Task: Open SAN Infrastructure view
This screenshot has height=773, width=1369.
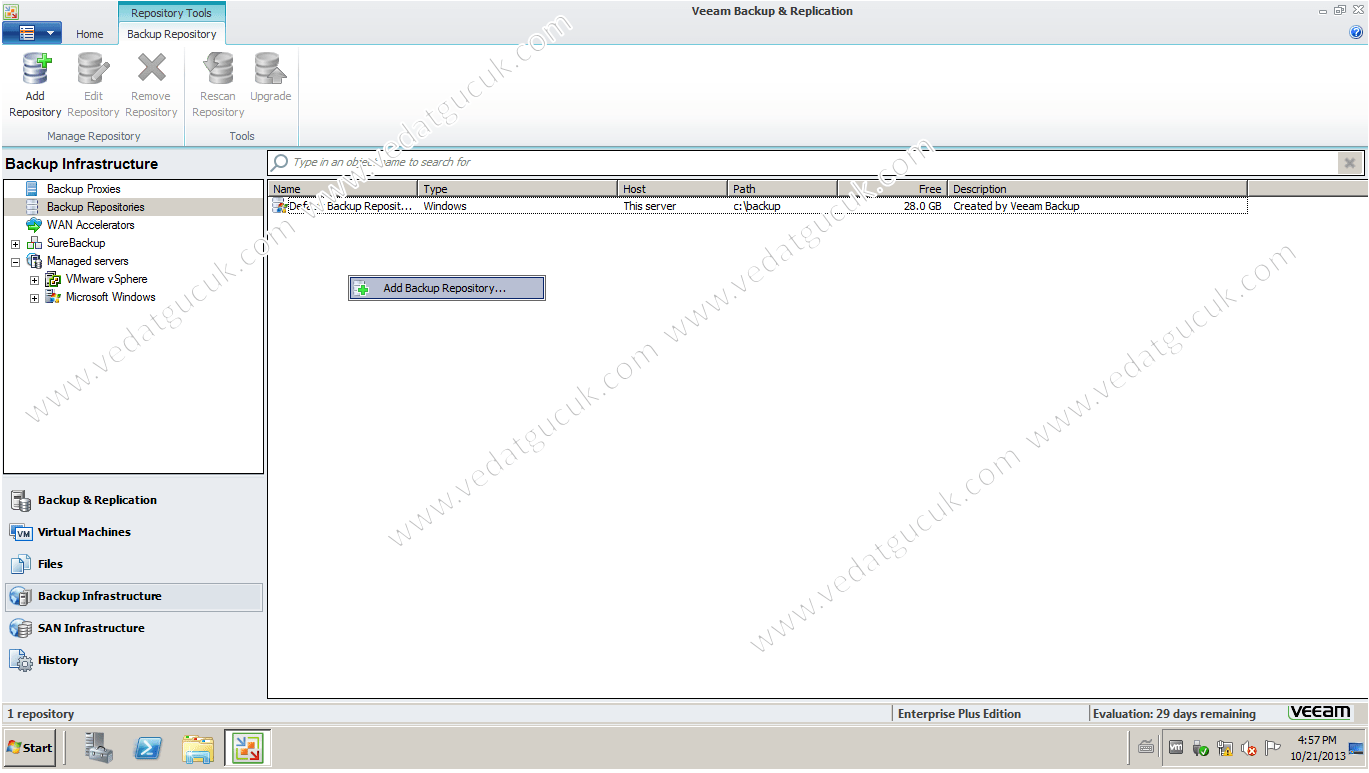Action: click(x=134, y=629)
